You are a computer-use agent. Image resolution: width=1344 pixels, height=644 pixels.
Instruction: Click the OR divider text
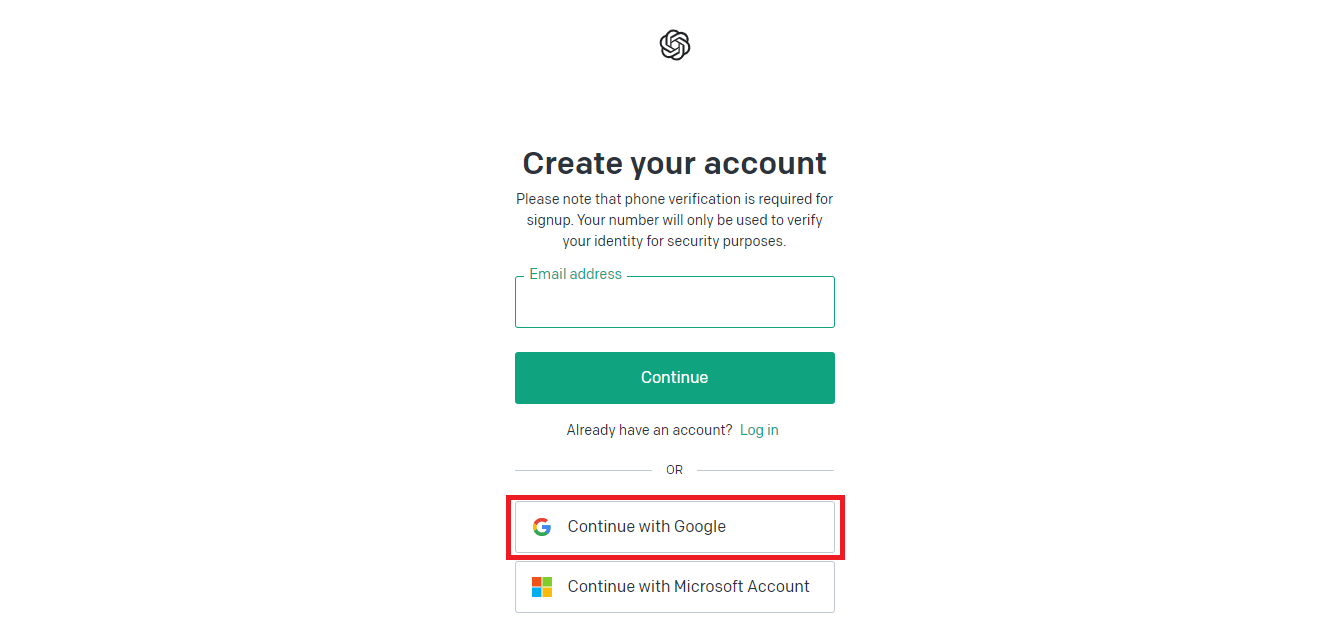tap(675, 470)
